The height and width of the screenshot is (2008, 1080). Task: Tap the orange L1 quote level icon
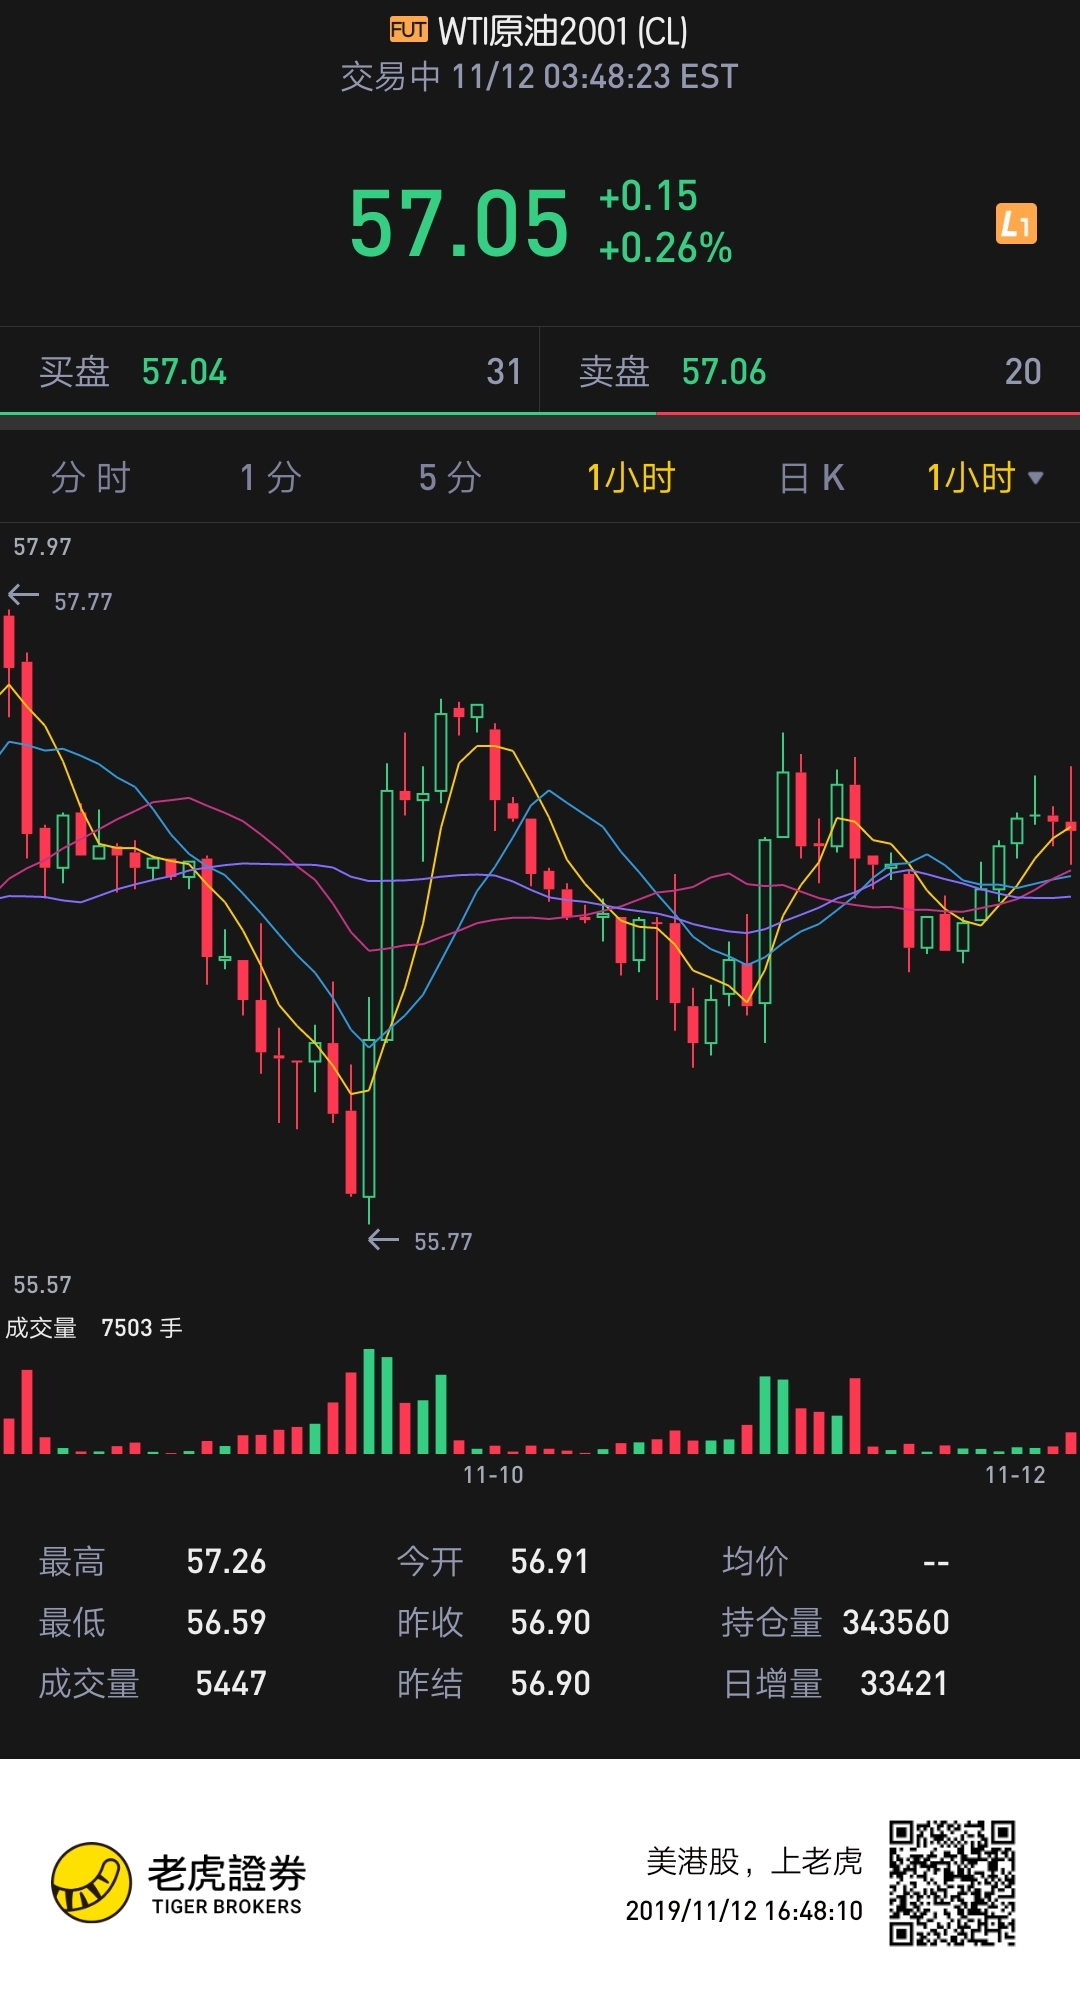[x=1016, y=224]
